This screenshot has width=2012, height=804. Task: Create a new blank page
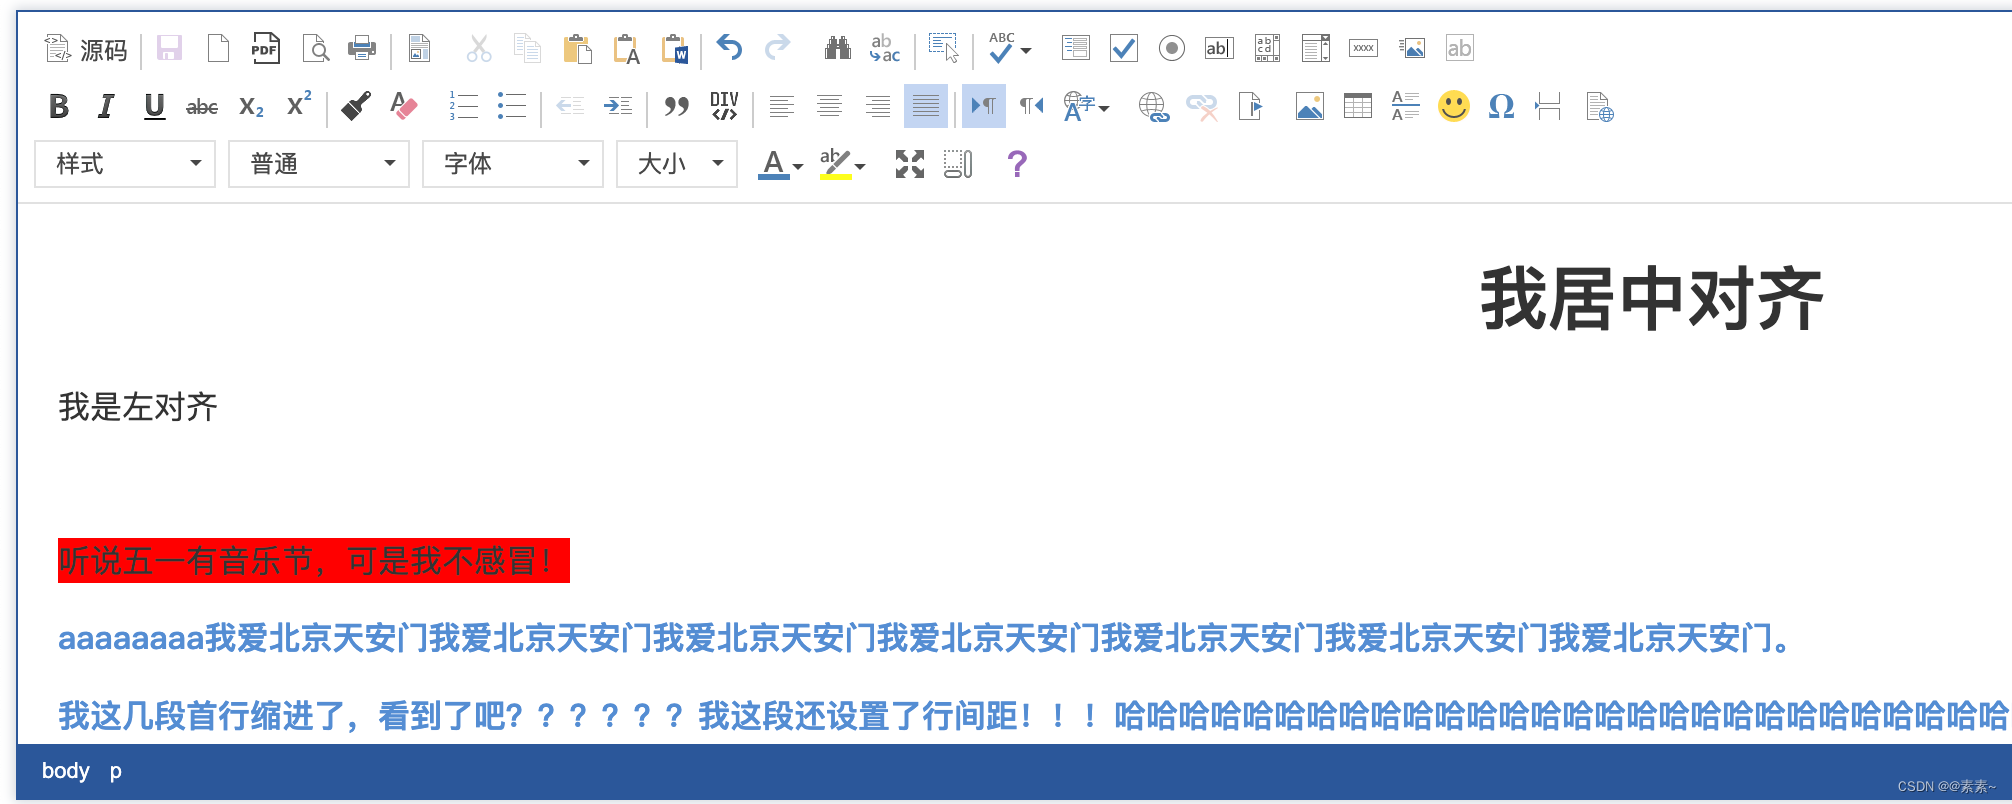click(217, 48)
